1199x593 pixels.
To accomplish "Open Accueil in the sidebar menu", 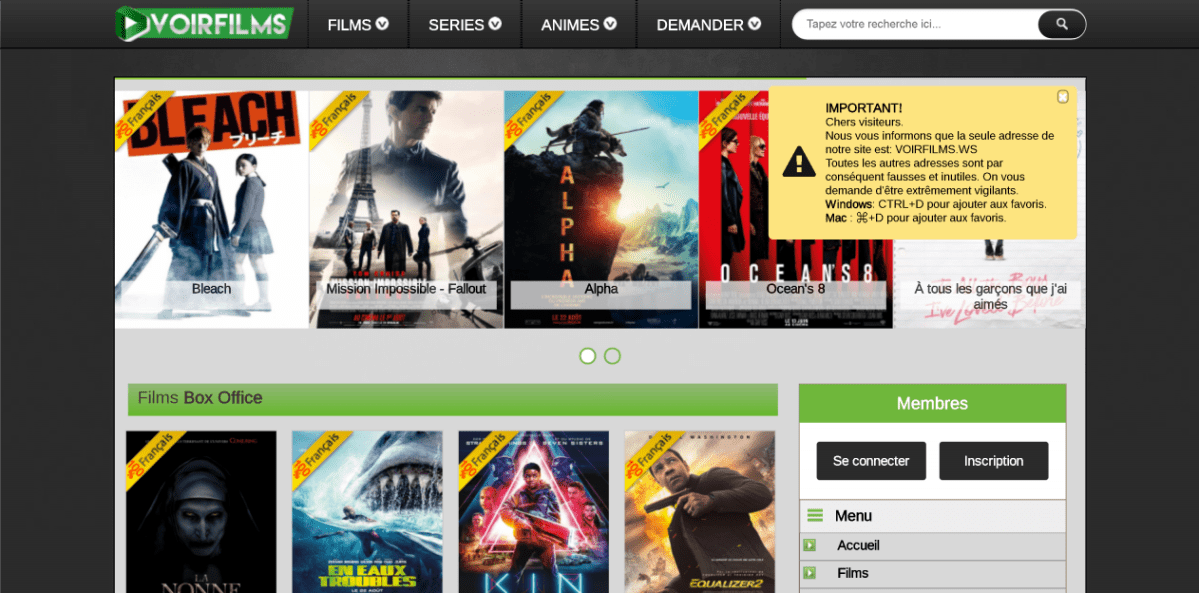I will (x=858, y=546).
